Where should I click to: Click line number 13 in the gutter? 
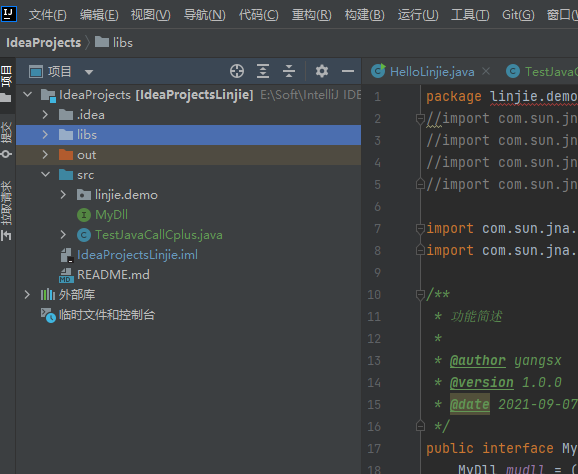point(374,360)
